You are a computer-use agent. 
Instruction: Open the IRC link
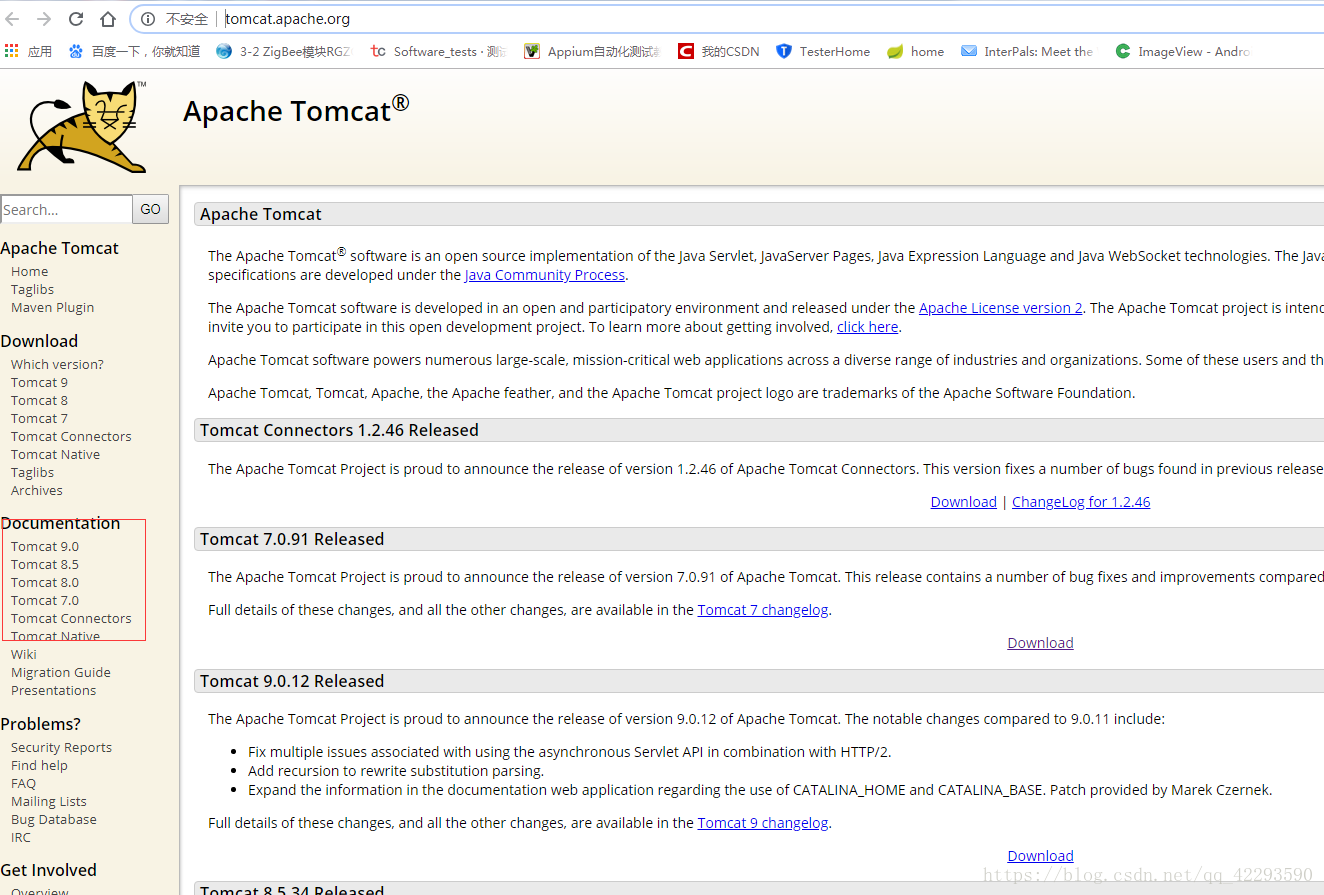click(x=20, y=837)
